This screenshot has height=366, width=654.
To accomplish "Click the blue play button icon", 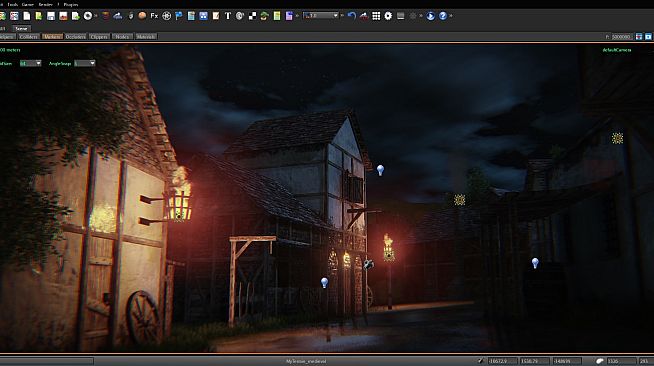I will pyautogui.click(x=430, y=16).
